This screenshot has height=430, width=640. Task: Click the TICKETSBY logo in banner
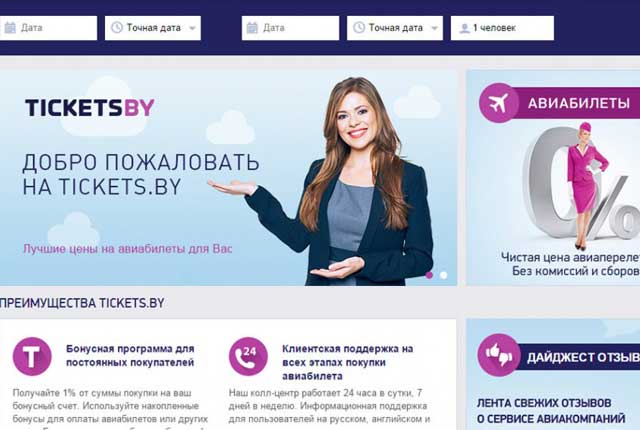pos(90,107)
